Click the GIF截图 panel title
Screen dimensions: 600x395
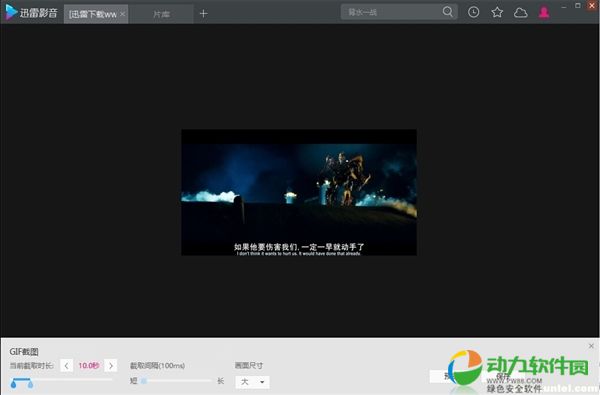24,351
